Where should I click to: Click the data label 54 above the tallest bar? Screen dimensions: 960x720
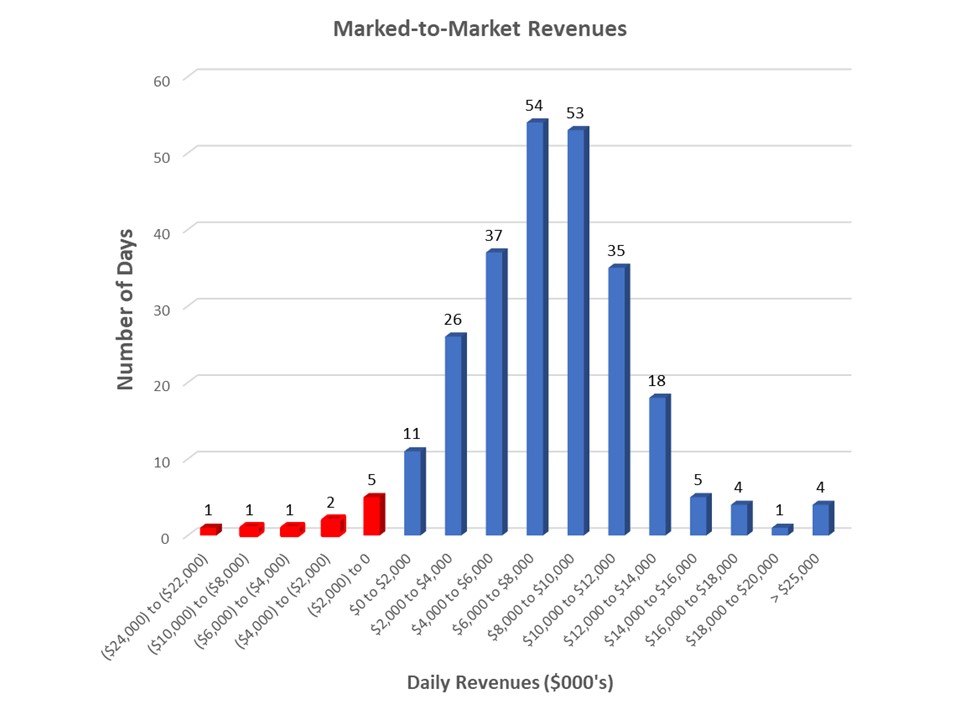533,105
